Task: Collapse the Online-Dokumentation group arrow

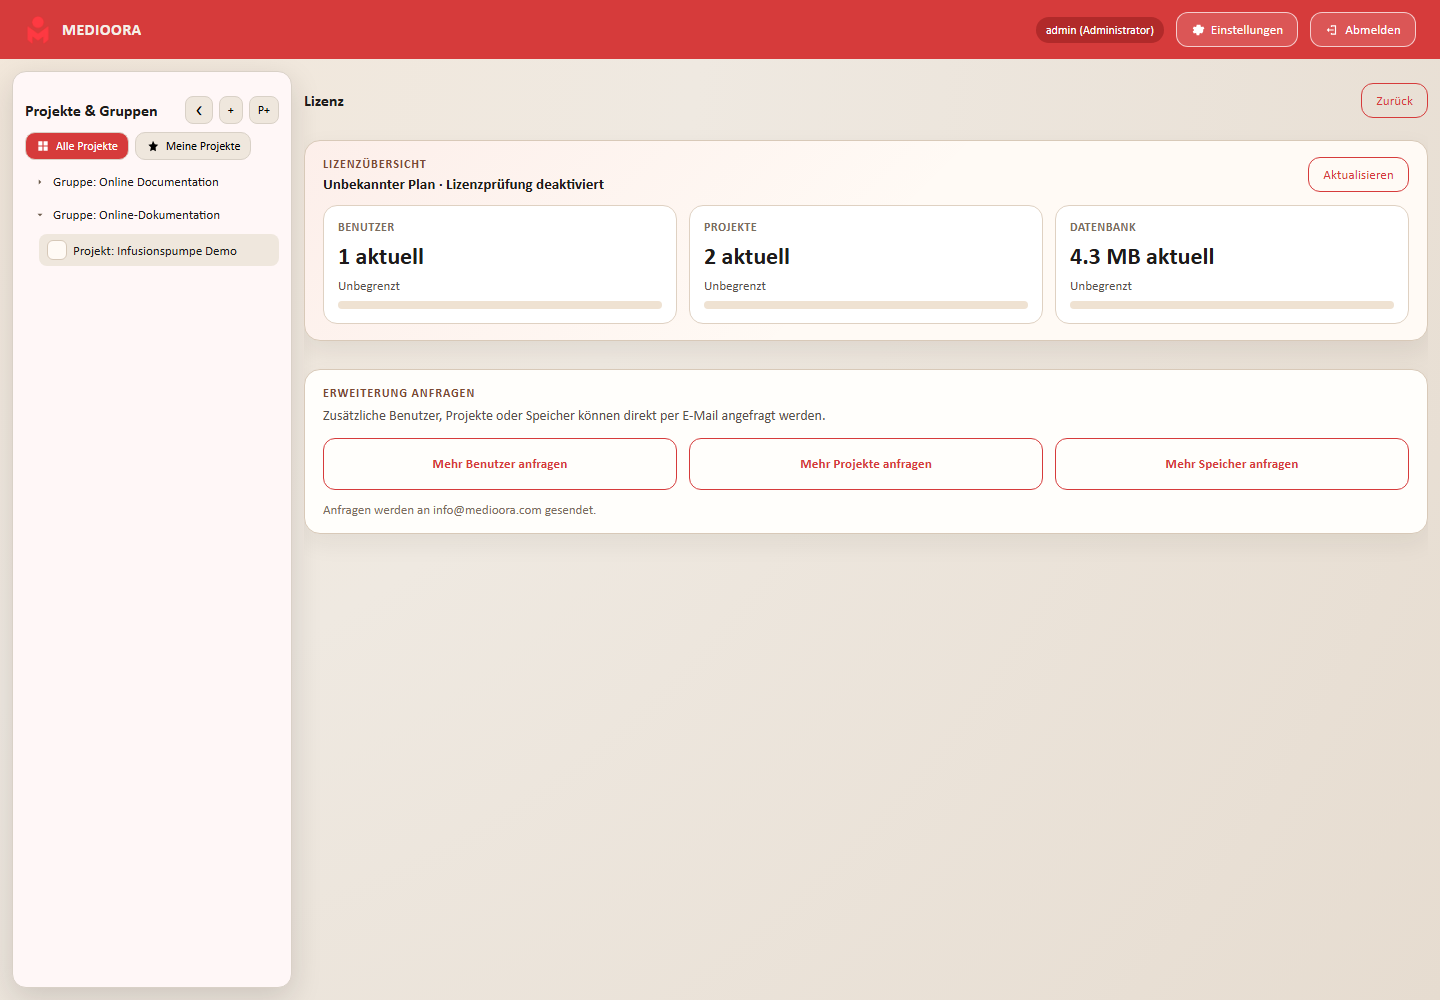Action: click(40, 215)
